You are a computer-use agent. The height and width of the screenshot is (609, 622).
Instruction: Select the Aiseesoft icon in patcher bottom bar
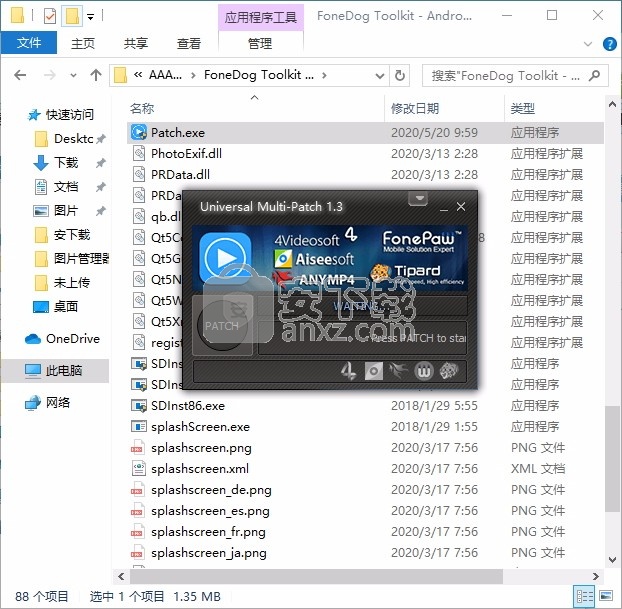[x=374, y=371]
